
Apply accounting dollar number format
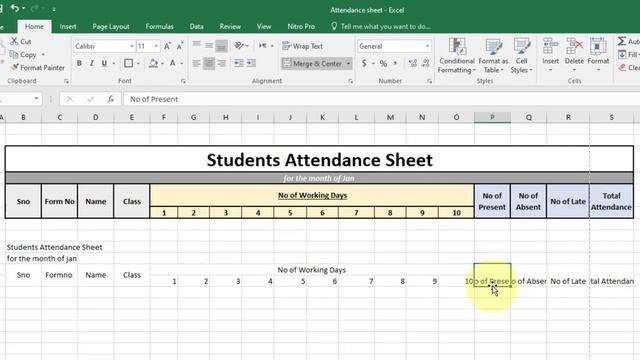(x=364, y=63)
